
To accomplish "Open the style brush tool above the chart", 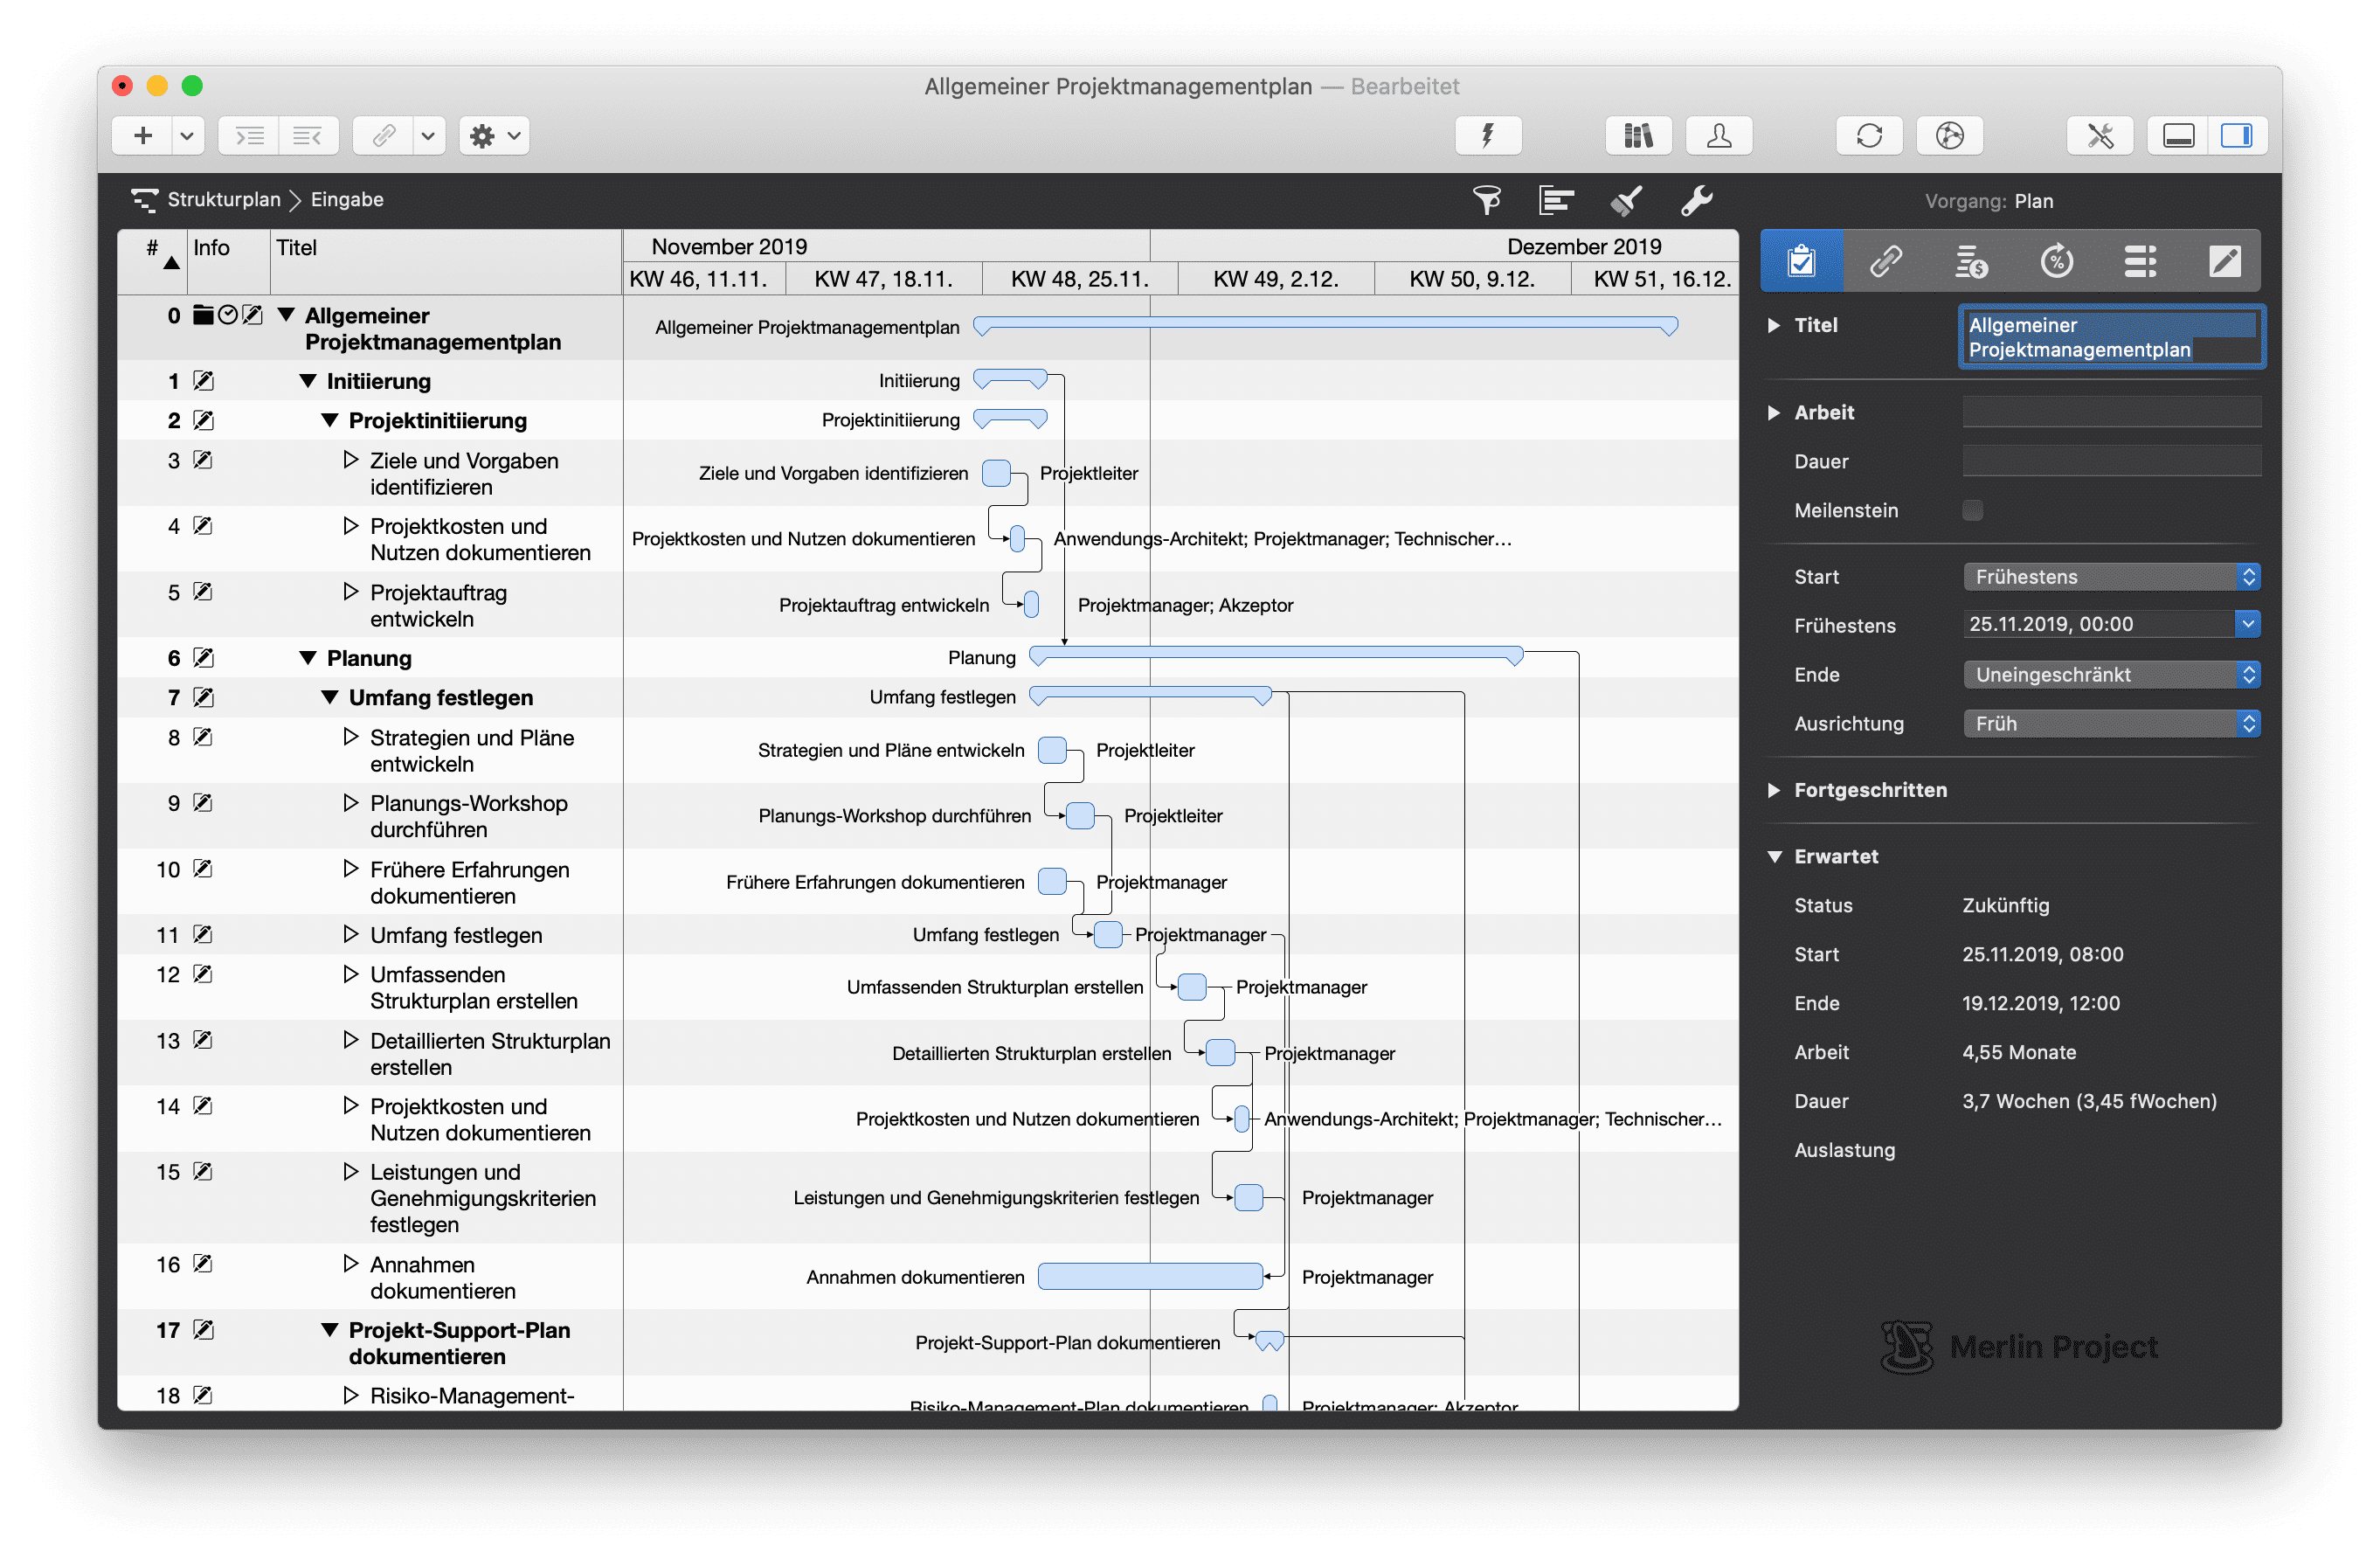I will pos(1625,200).
